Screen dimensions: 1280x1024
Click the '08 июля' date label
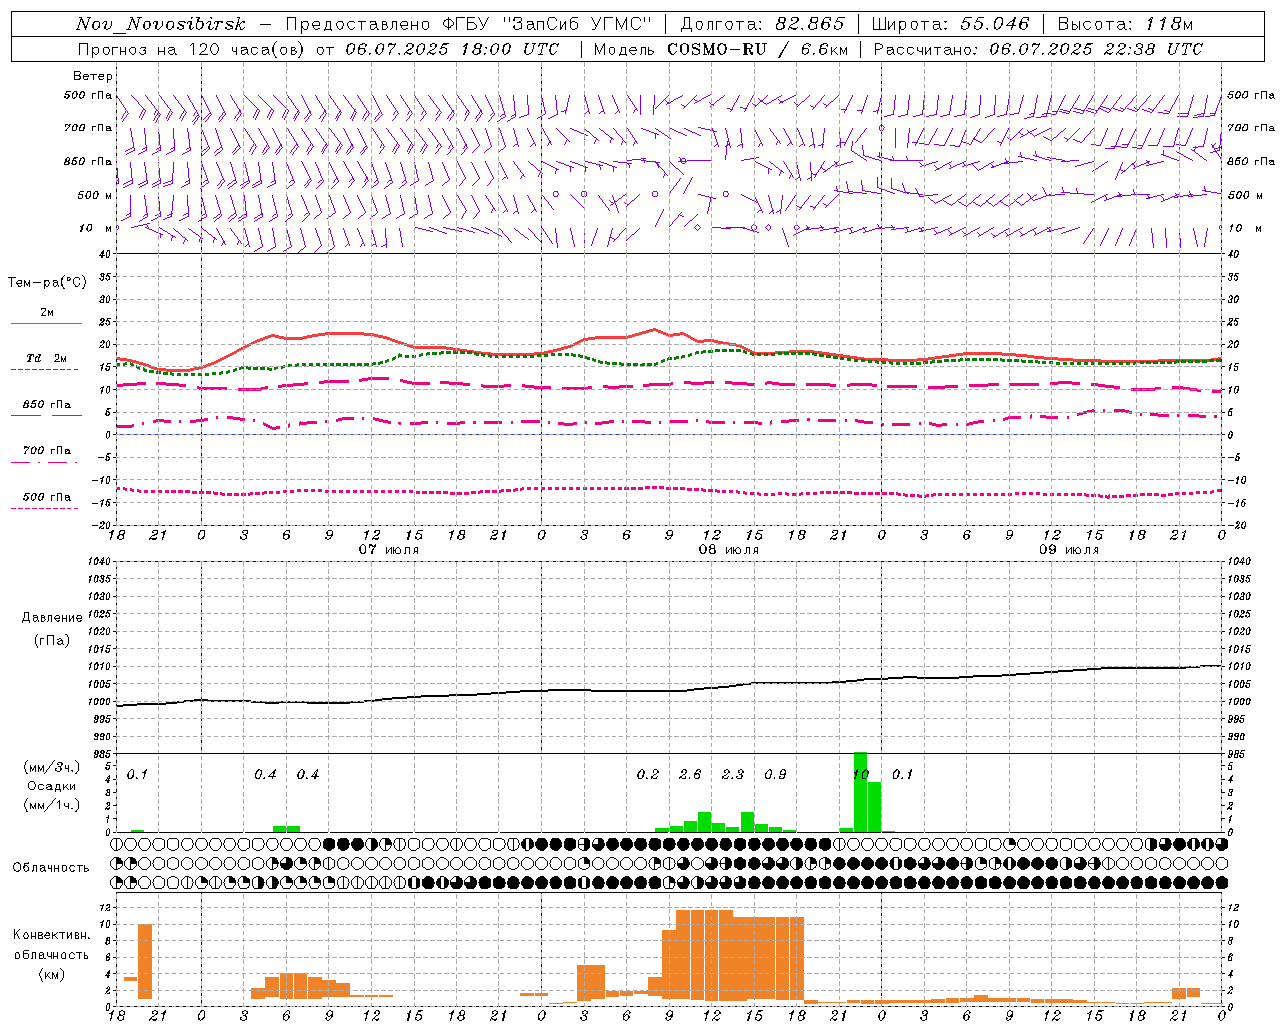point(729,550)
